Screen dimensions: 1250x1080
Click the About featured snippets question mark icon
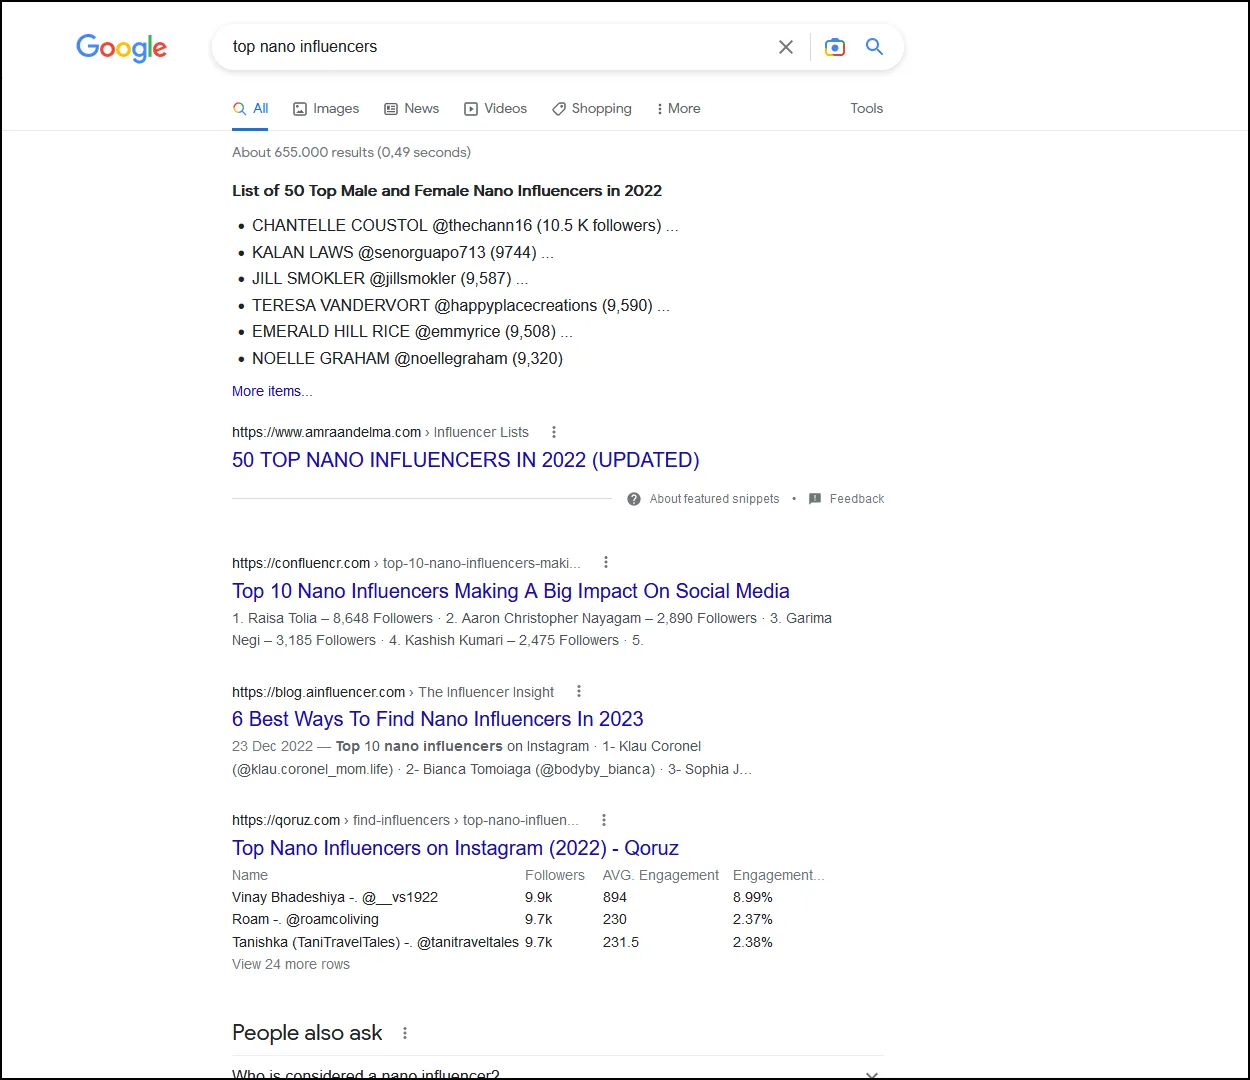633,498
